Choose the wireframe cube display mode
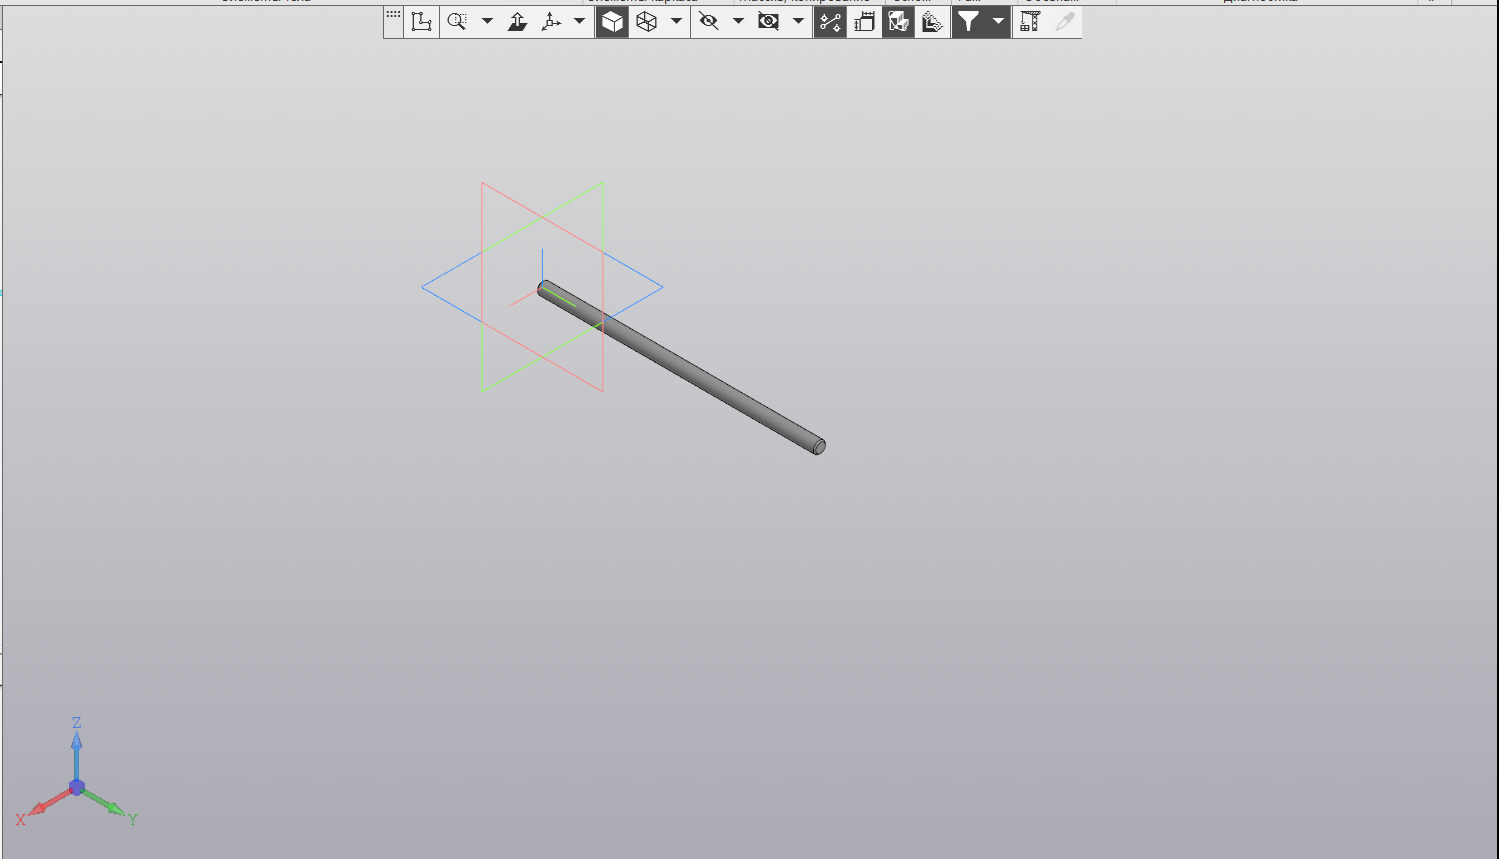Screen dimensions: 1499x859 647,21
